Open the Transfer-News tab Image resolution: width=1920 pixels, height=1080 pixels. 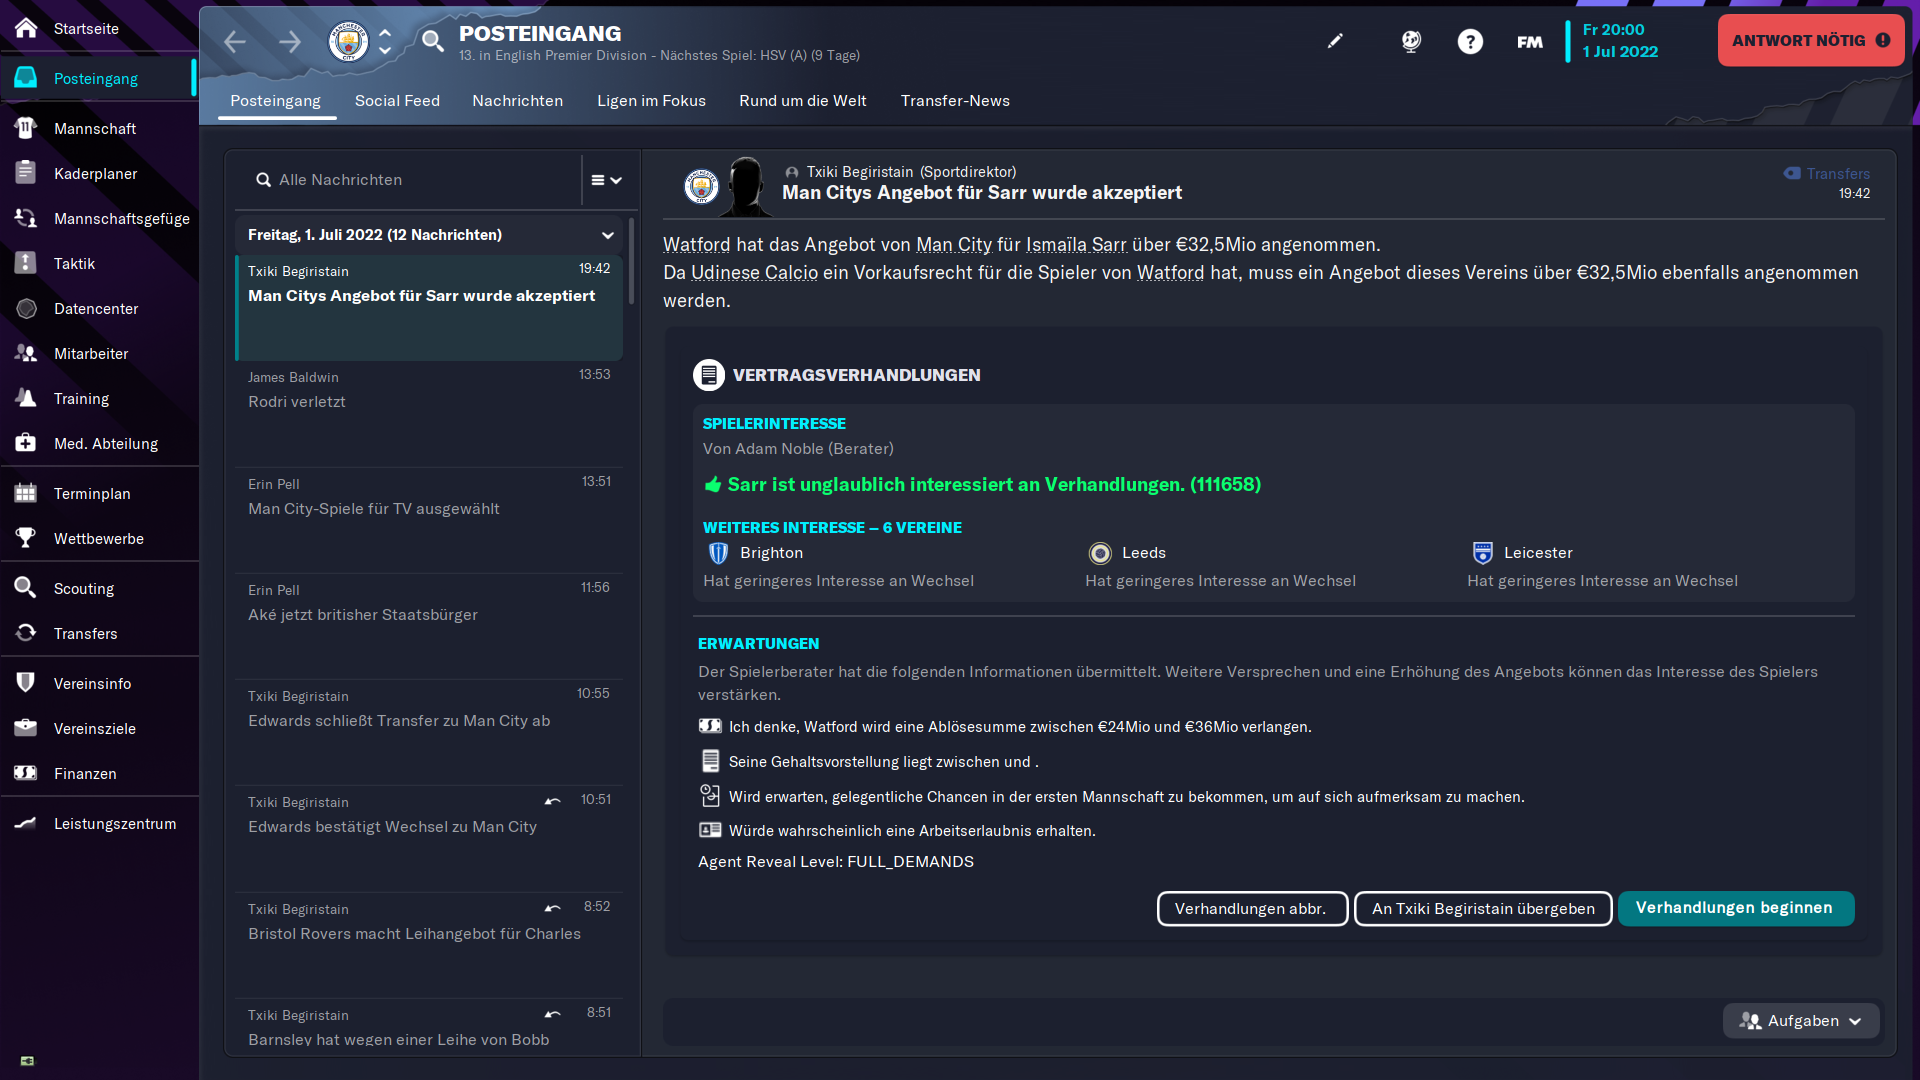tap(955, 101)
